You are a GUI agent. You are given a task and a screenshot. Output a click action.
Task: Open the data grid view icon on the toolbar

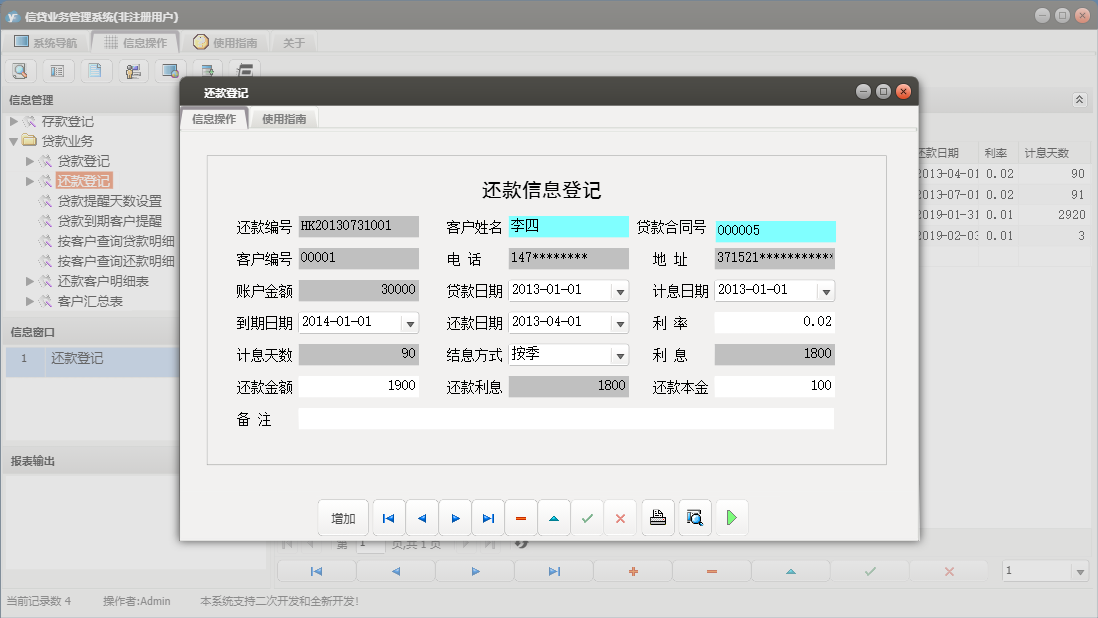(57, 70)
